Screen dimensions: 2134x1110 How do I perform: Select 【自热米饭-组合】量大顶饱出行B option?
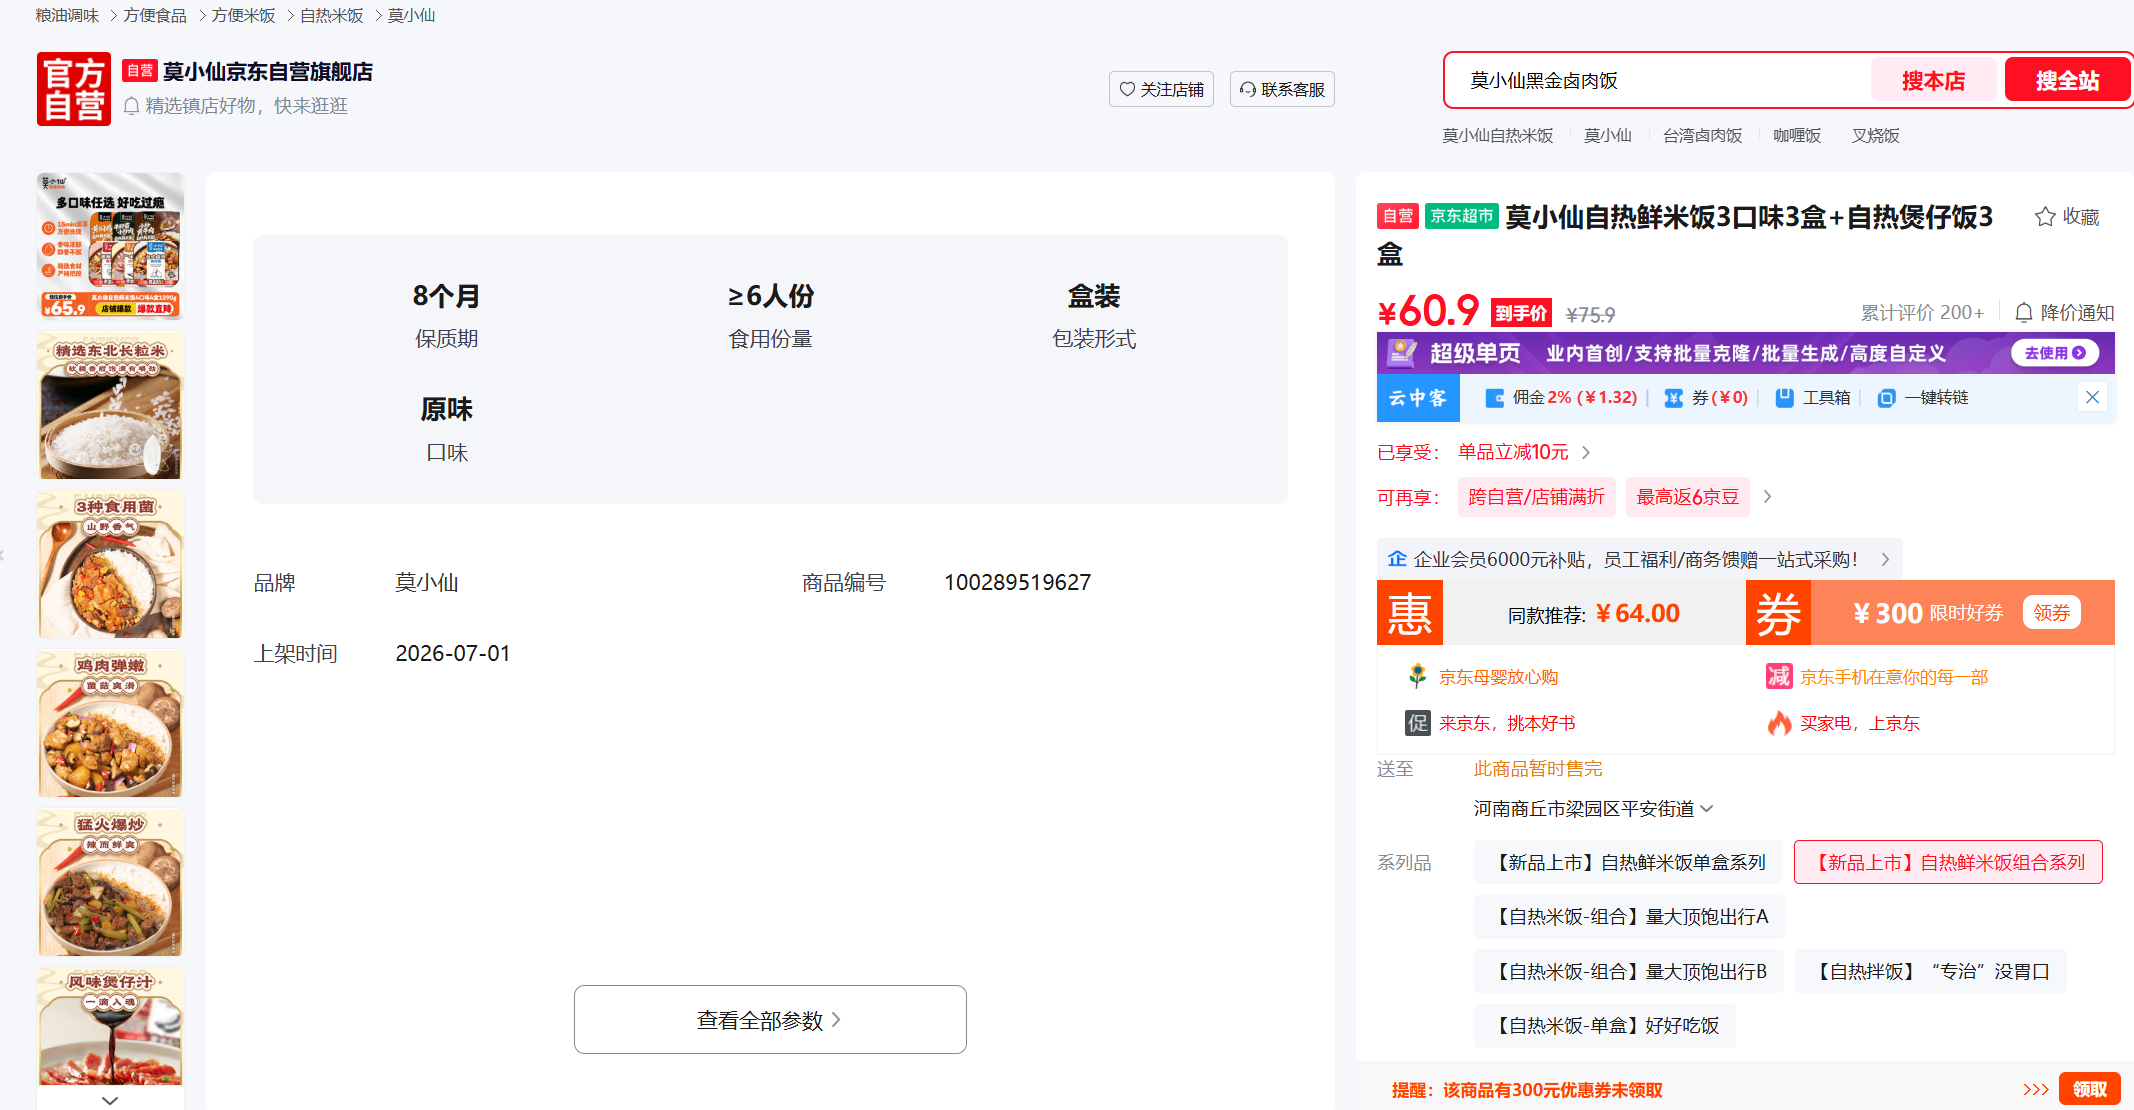1628,971
